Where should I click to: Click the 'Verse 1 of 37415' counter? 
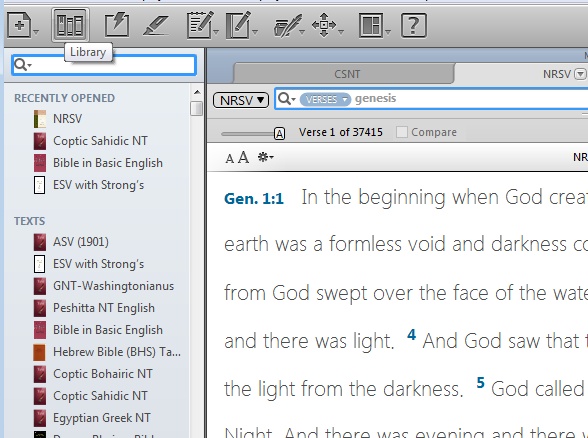pyautogui.click(x=340, y=132)
